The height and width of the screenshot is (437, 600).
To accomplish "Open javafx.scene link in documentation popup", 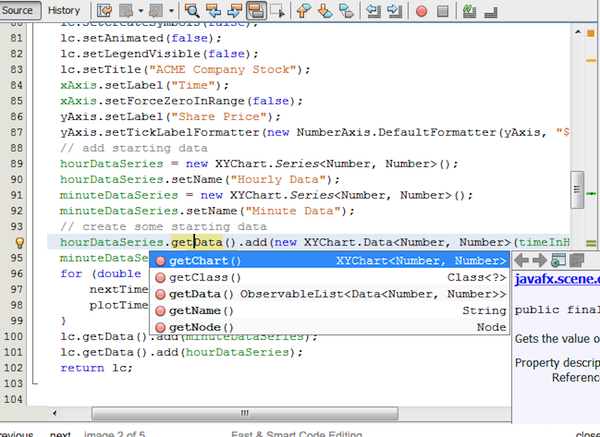I will pos(557,281).
